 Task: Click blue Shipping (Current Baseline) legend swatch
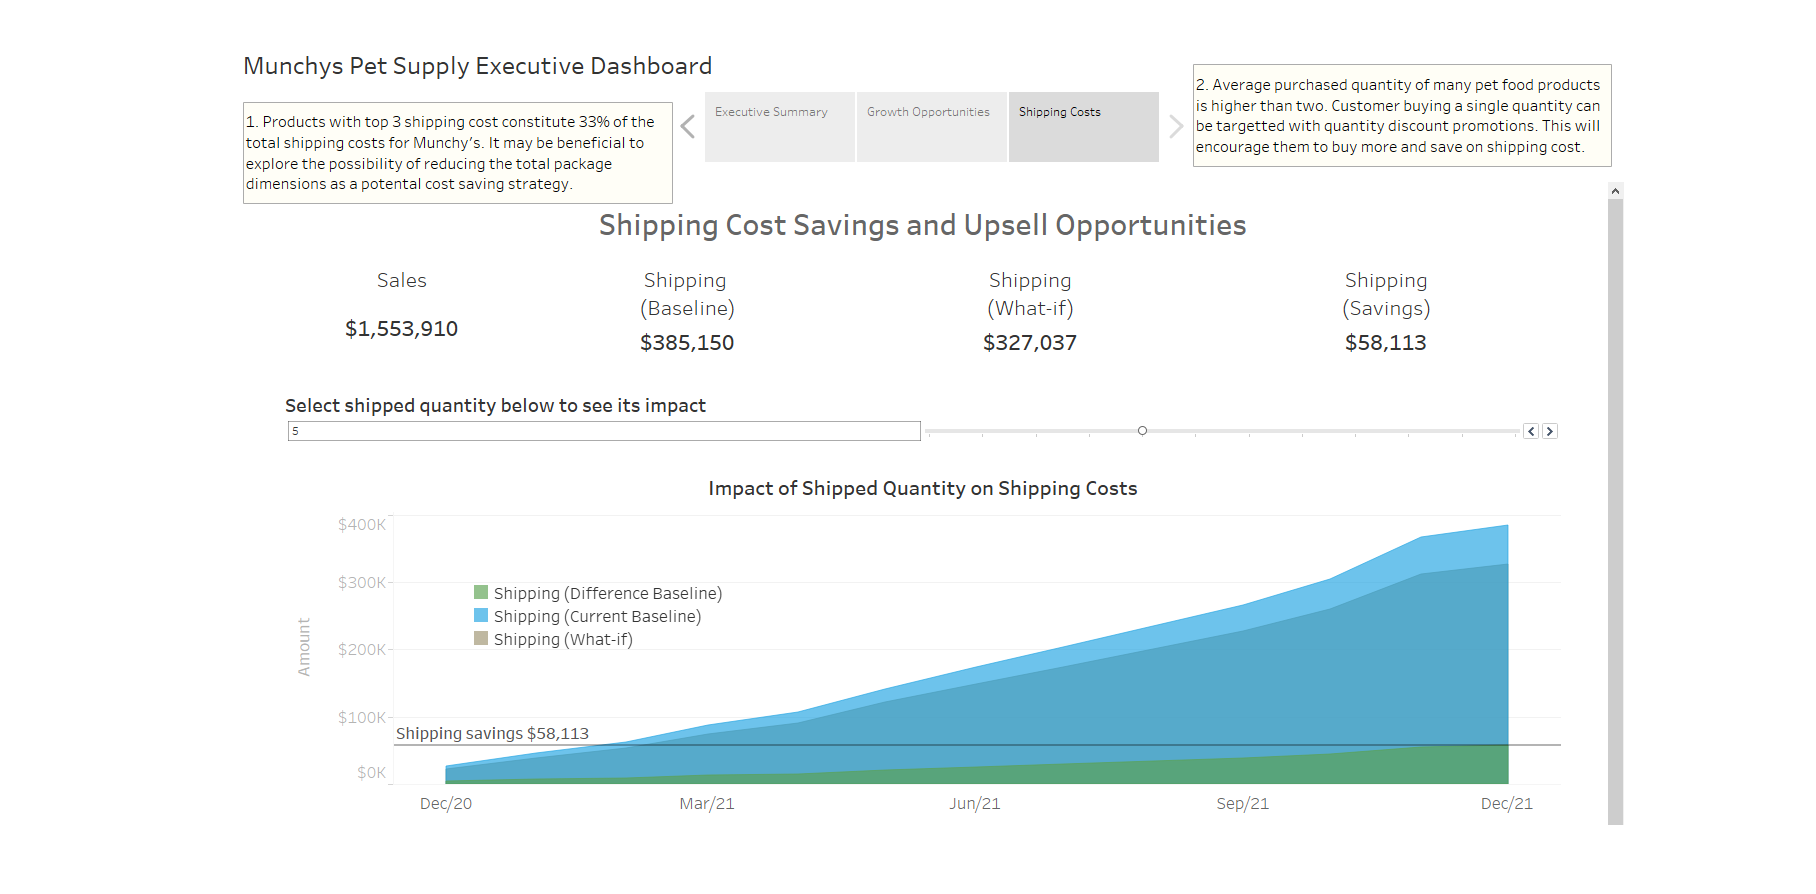(481, 615)
